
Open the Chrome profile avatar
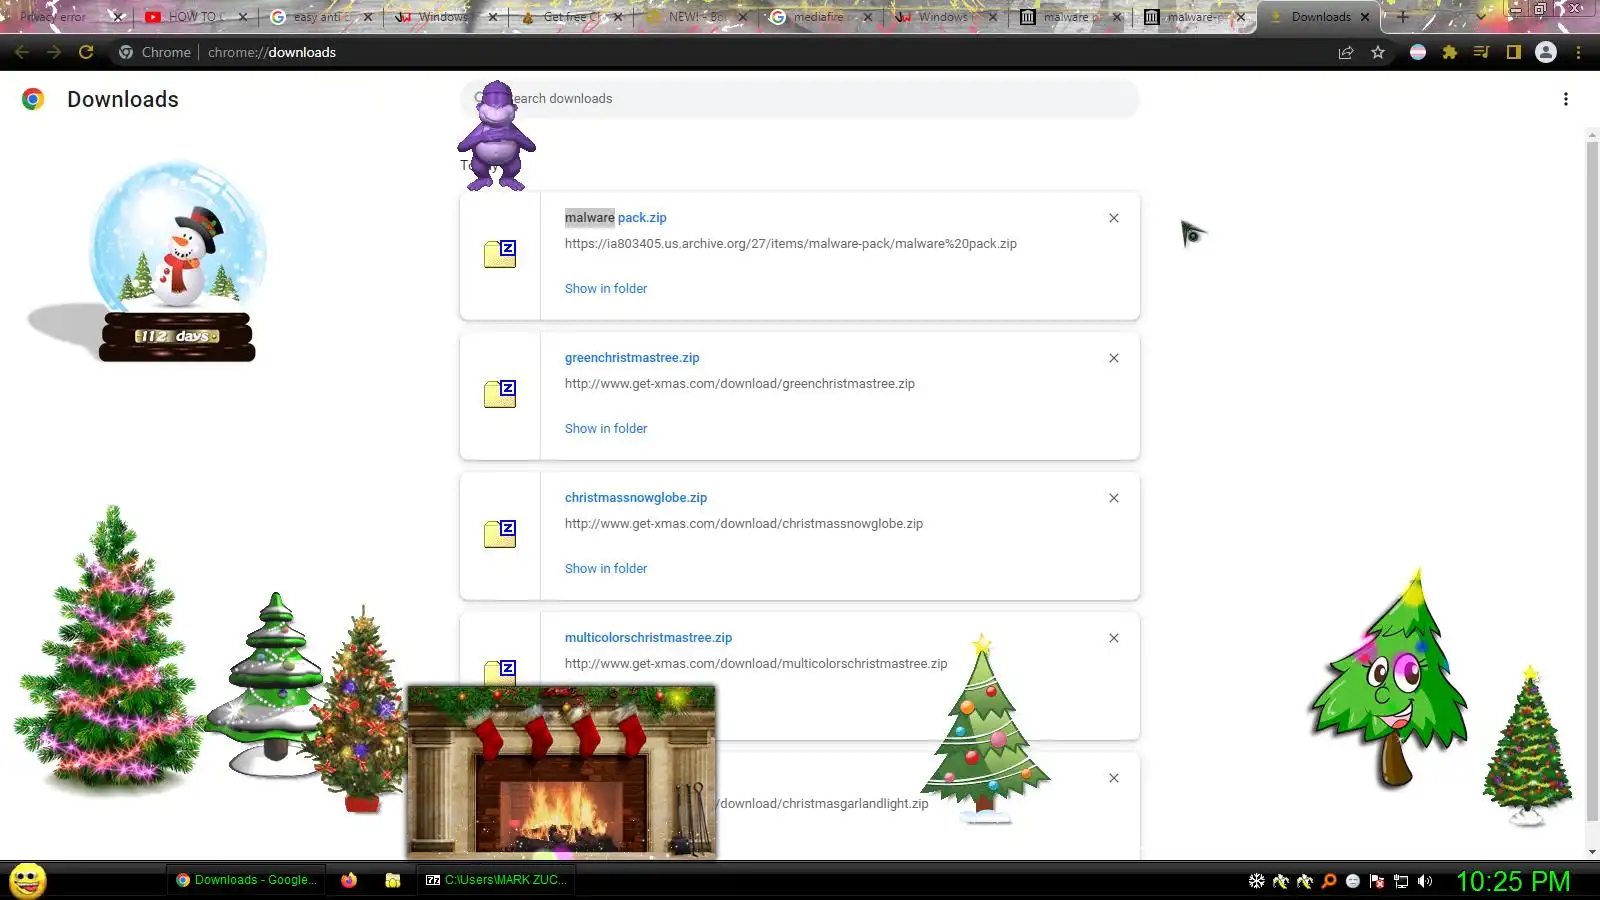click(1546, 52)
